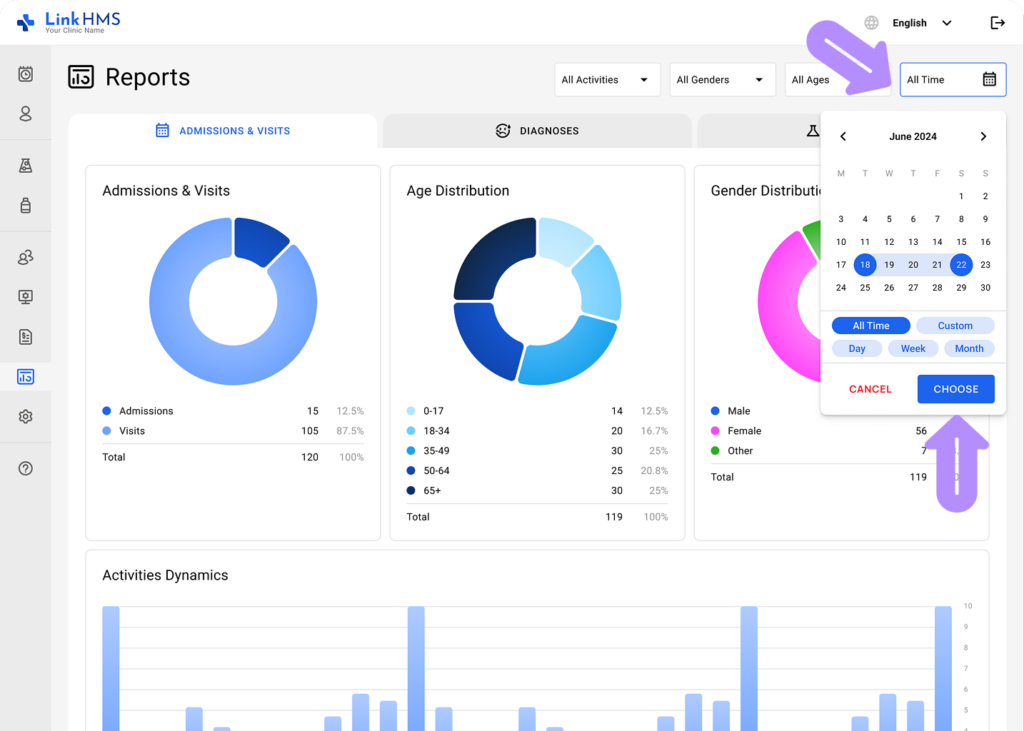
Task: Switch to Custom date range option
Action: (955, 325)
